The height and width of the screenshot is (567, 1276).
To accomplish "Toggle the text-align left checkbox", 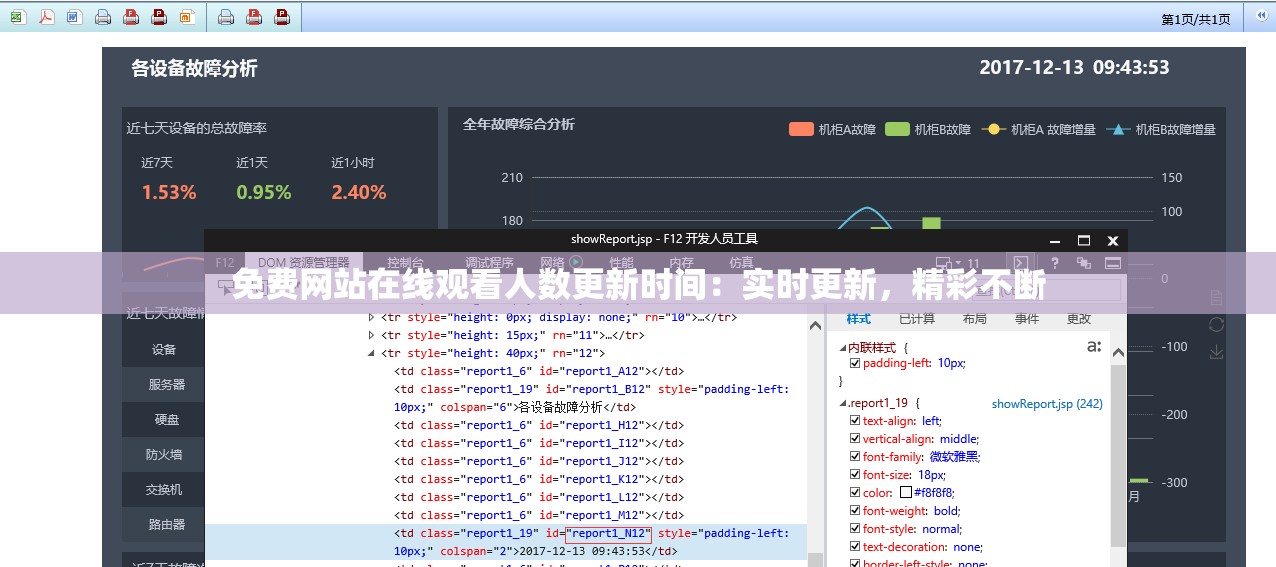I will 854,421.
